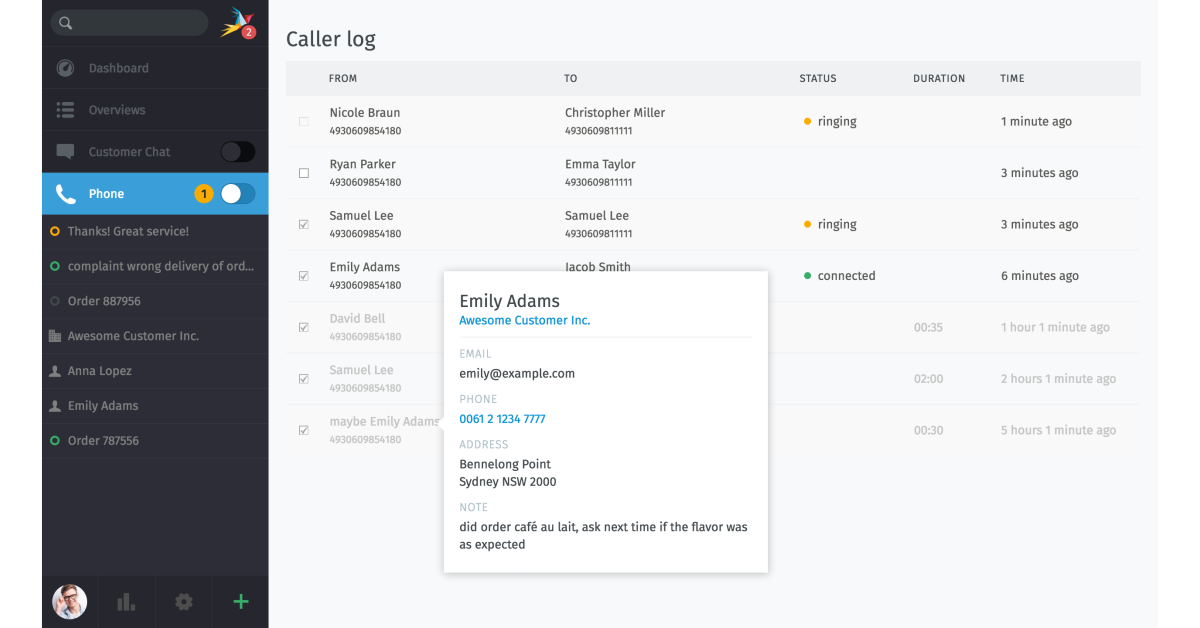Click the green plus new item icon
Image resolution: width=1200 pixels, height=628 pixels.
pyautogui.click(x=240, y=601)
